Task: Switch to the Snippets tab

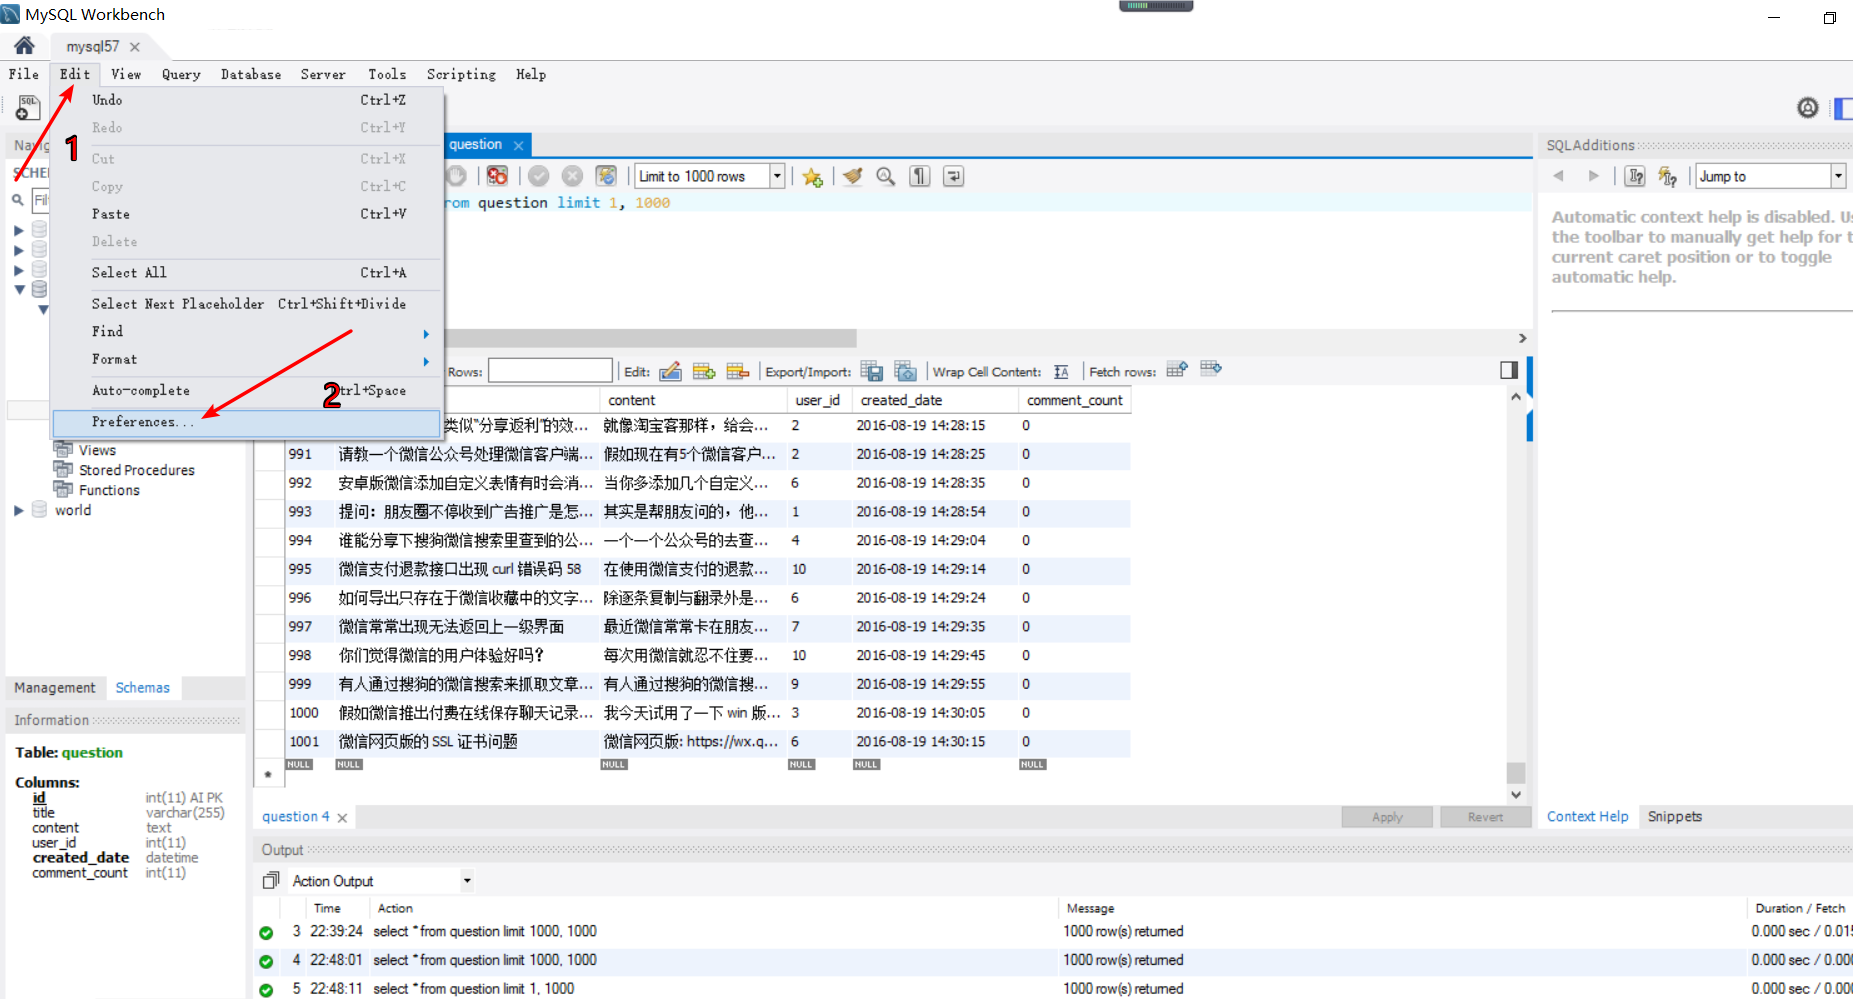Action: (1675, 817)
